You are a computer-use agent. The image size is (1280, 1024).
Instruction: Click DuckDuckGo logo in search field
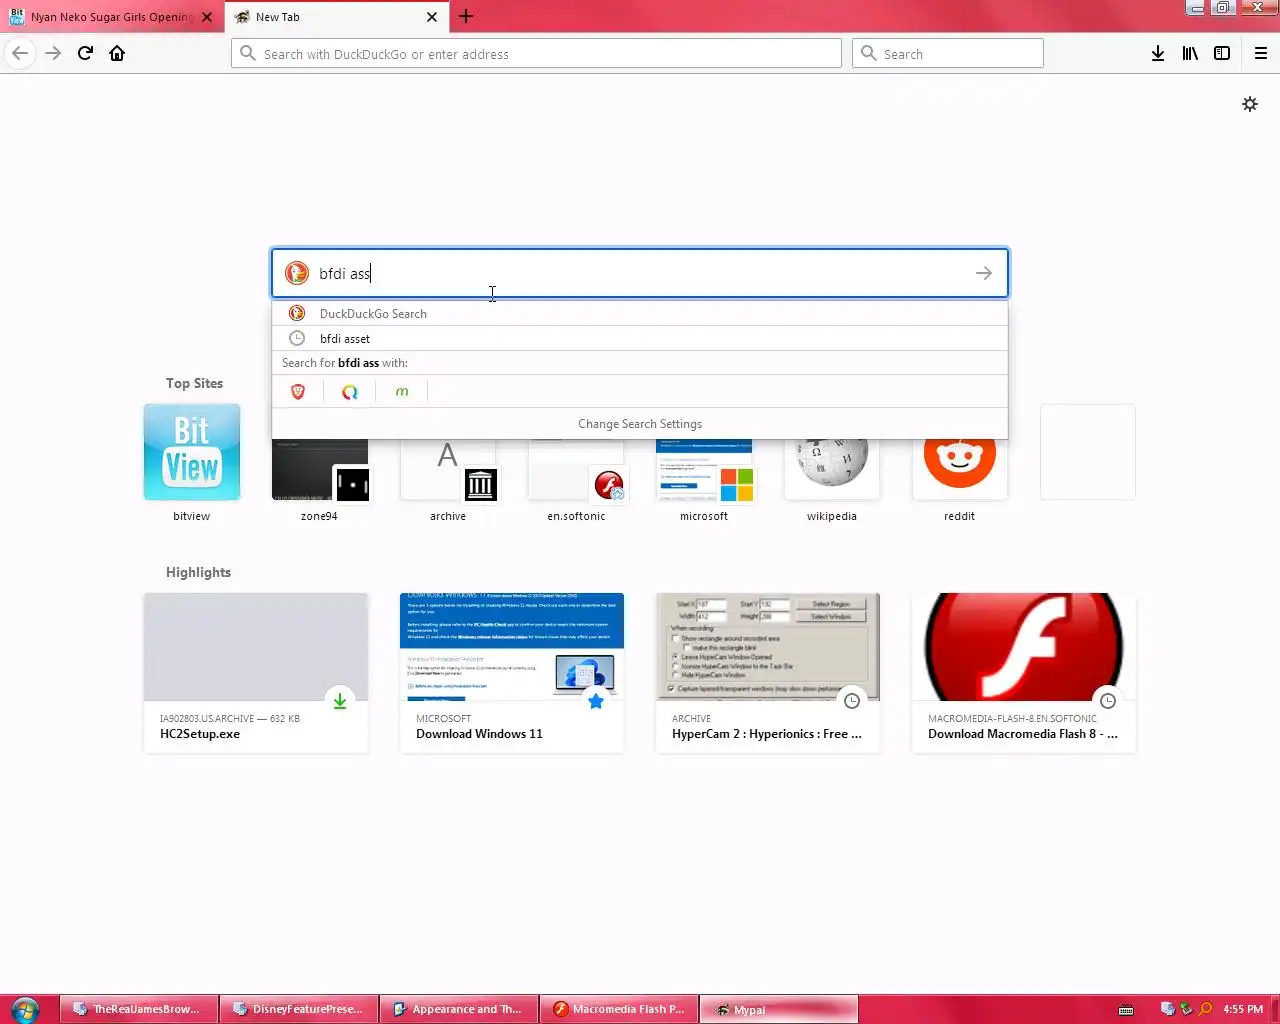pyautogui.click(x=297, y=273)
